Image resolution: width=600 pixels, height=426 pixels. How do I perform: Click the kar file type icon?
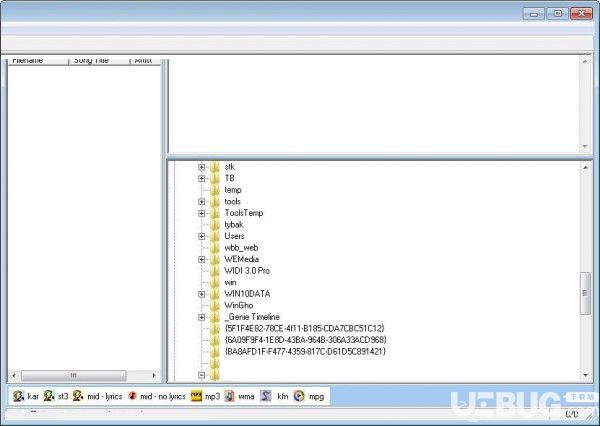click(18, 396)
